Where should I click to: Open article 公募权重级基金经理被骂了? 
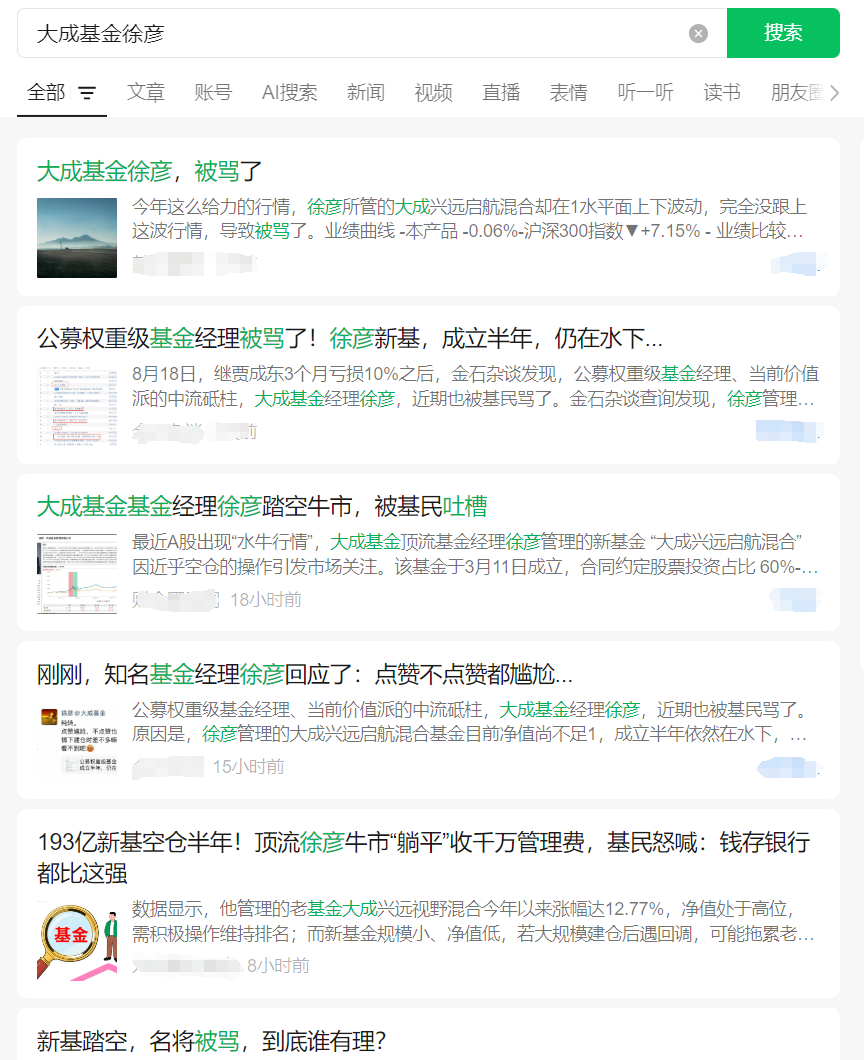[x=350, y=338]
